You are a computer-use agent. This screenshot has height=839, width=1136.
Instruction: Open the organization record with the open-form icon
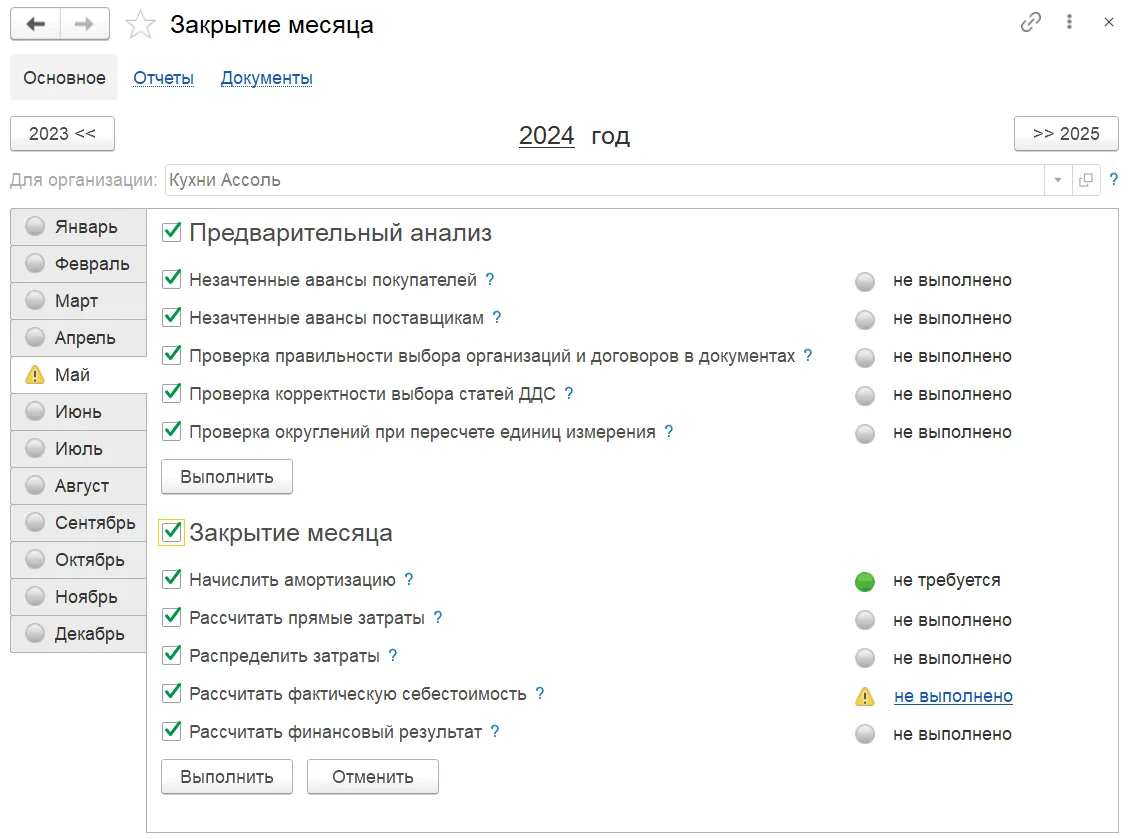click(x=1085, y=180)
